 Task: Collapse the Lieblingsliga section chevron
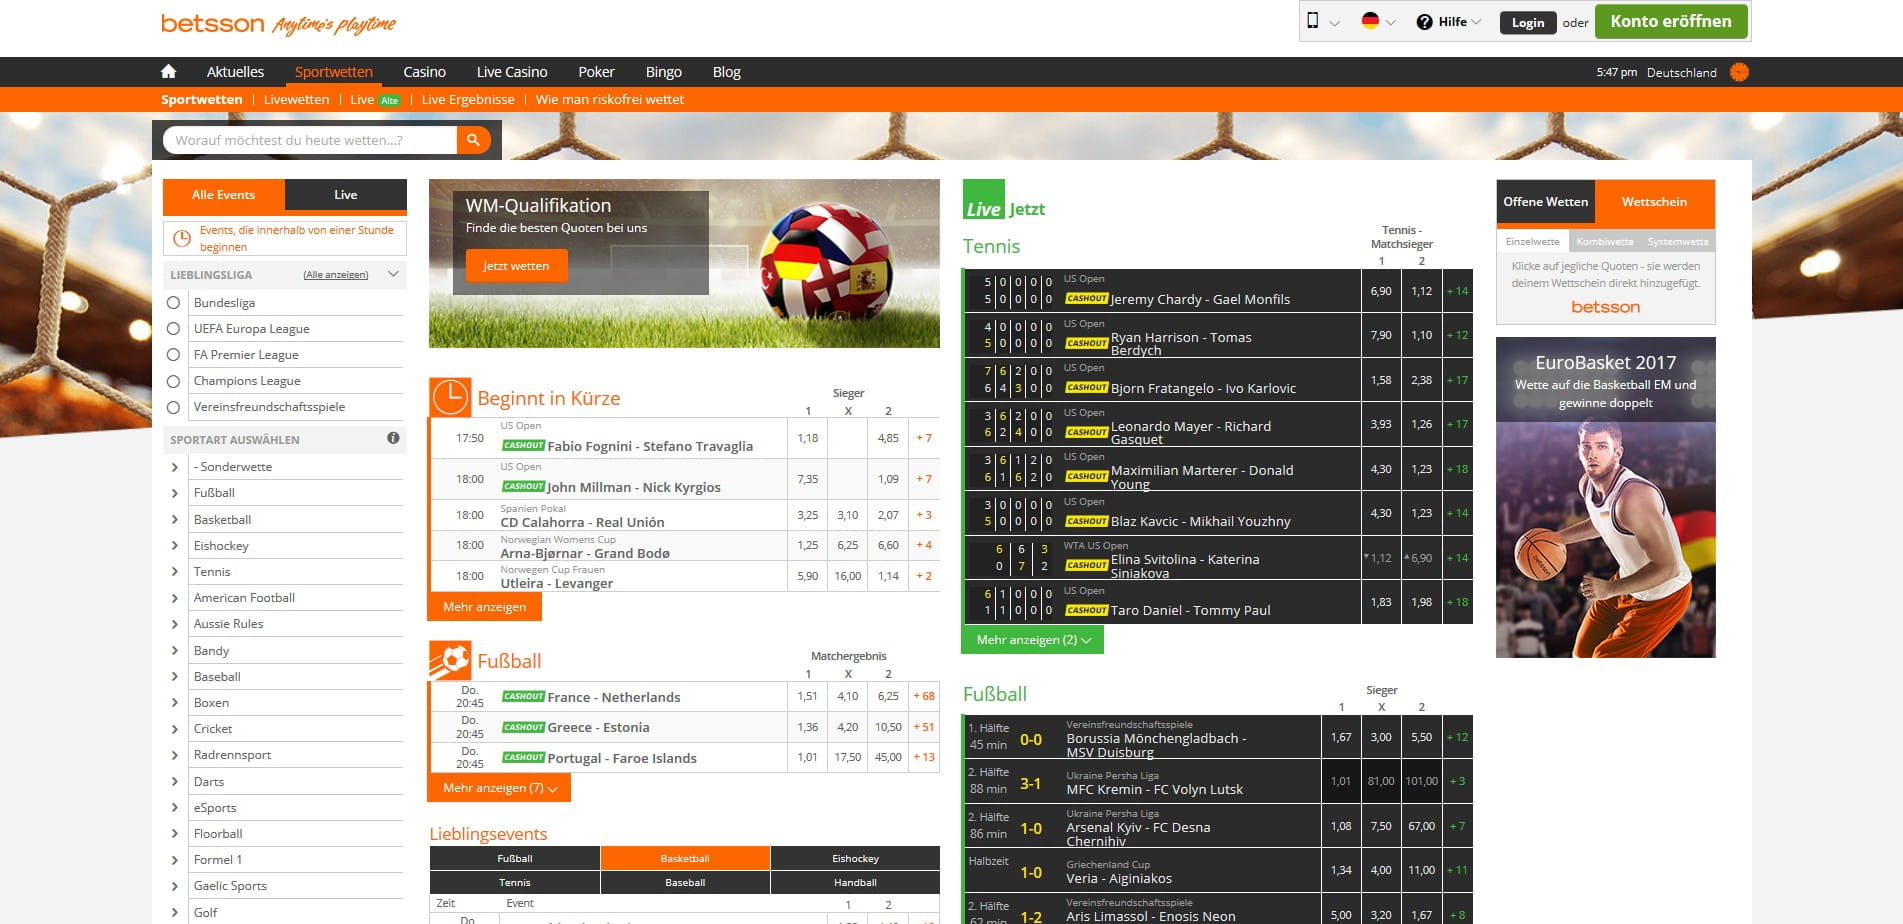click(393, 274)
